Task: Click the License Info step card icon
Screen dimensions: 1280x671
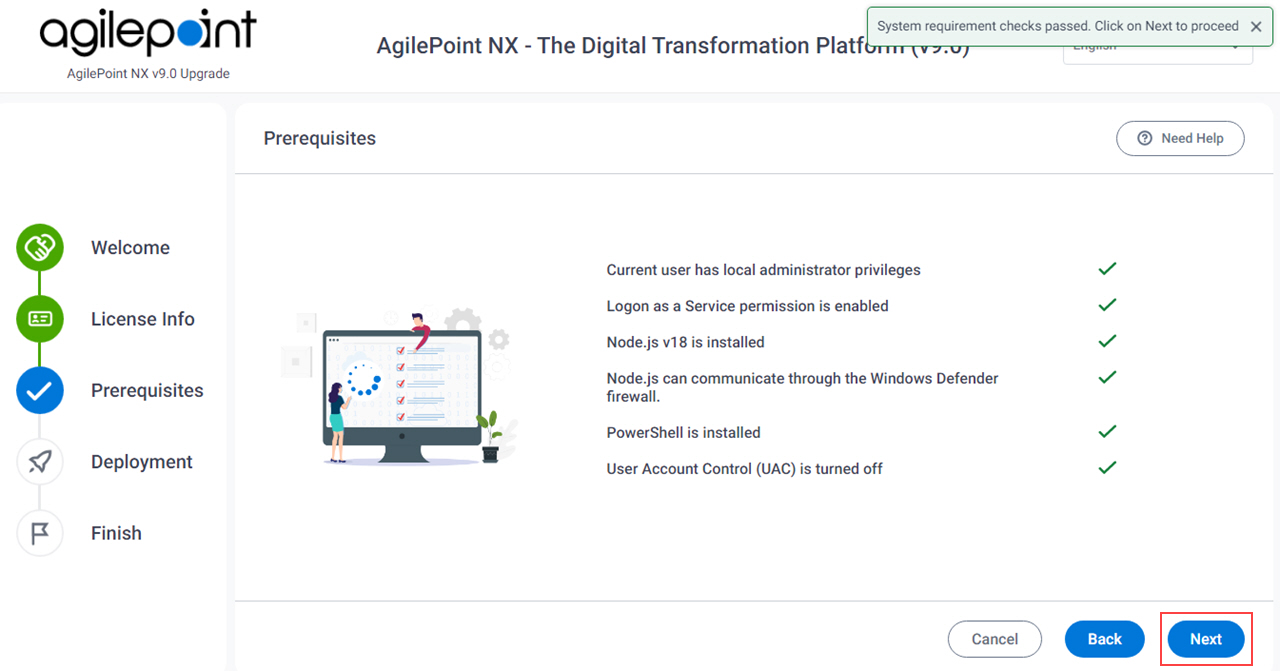Action: click(x=40, y=319)
